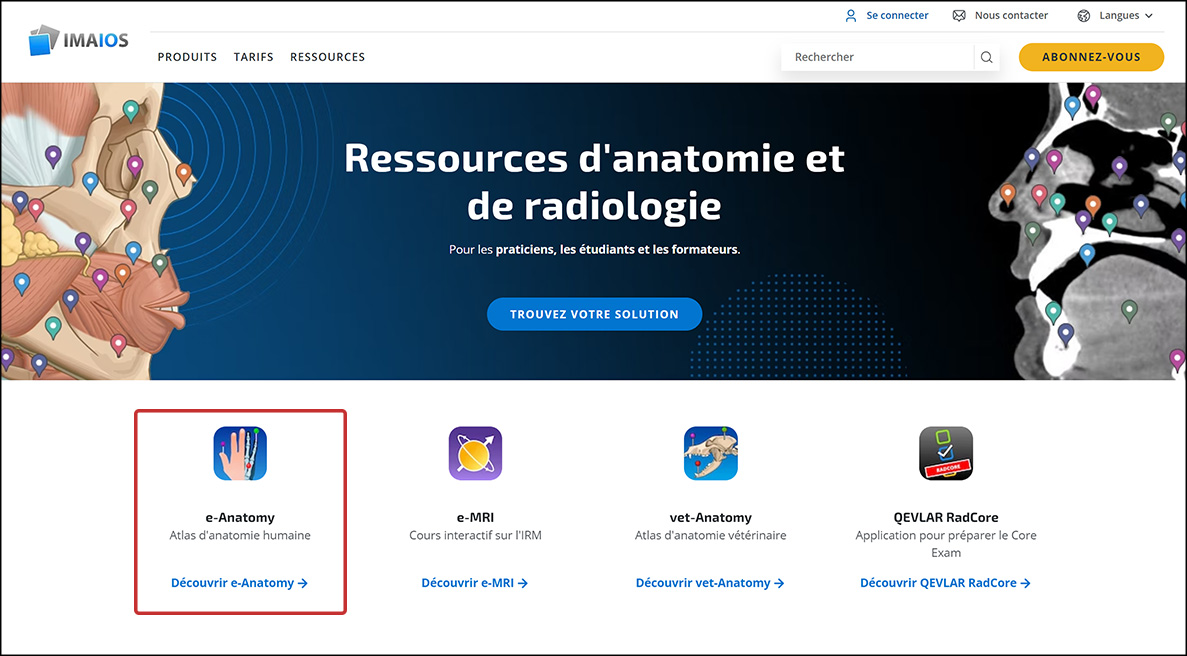This screenshot has height=656, width=1187.
Task: Click the globe icon beside Langues
Action: pos(1084,15)
